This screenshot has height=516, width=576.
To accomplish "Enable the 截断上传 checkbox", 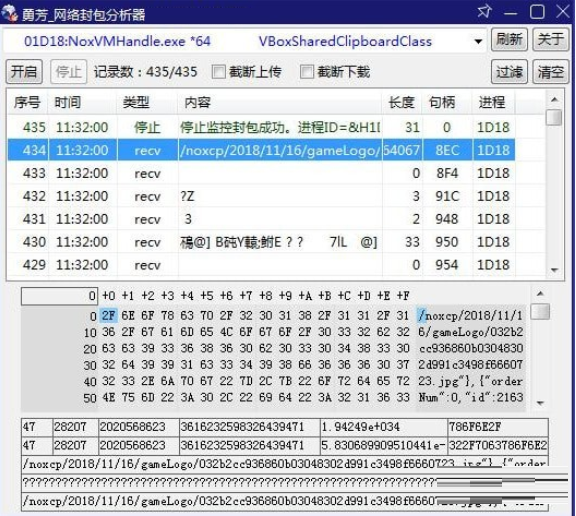I will tap(219, 72).
